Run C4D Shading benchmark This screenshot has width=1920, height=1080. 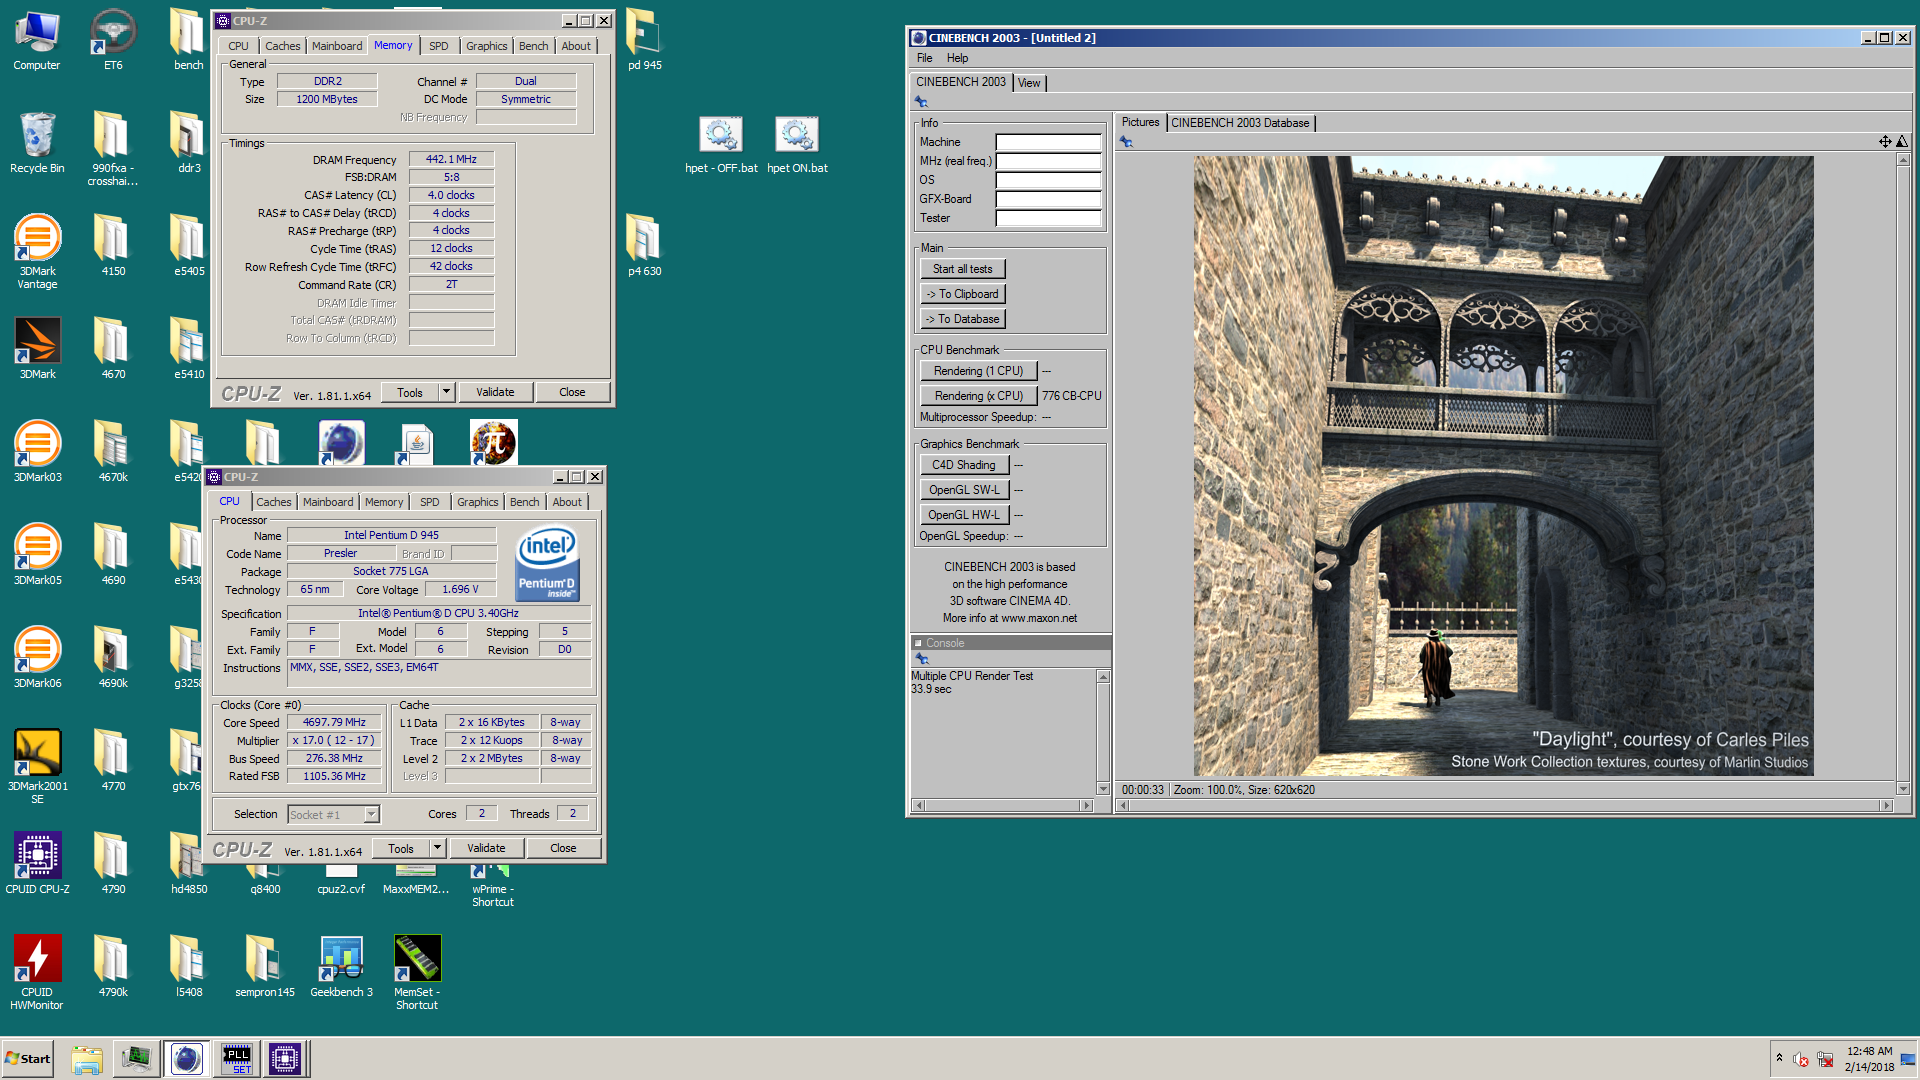click(x=964, y=465)
